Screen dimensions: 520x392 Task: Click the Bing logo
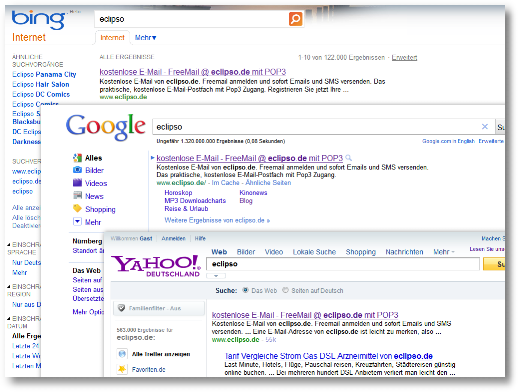pos(39,20)
